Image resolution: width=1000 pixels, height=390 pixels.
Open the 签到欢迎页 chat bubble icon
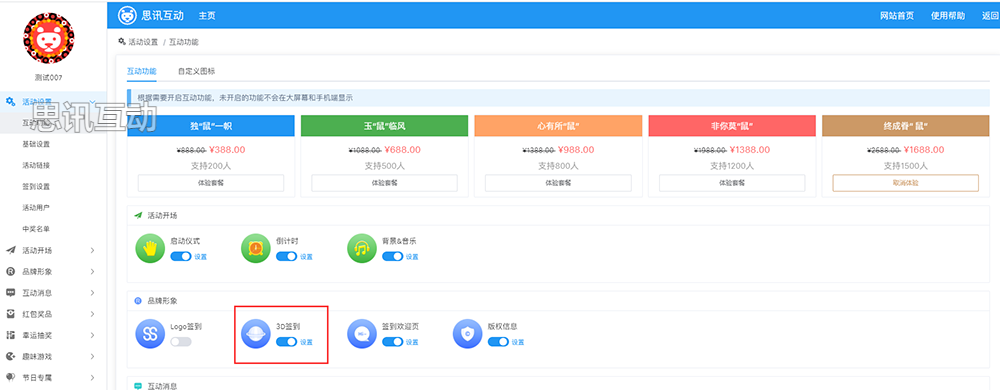tap(362, 334)
